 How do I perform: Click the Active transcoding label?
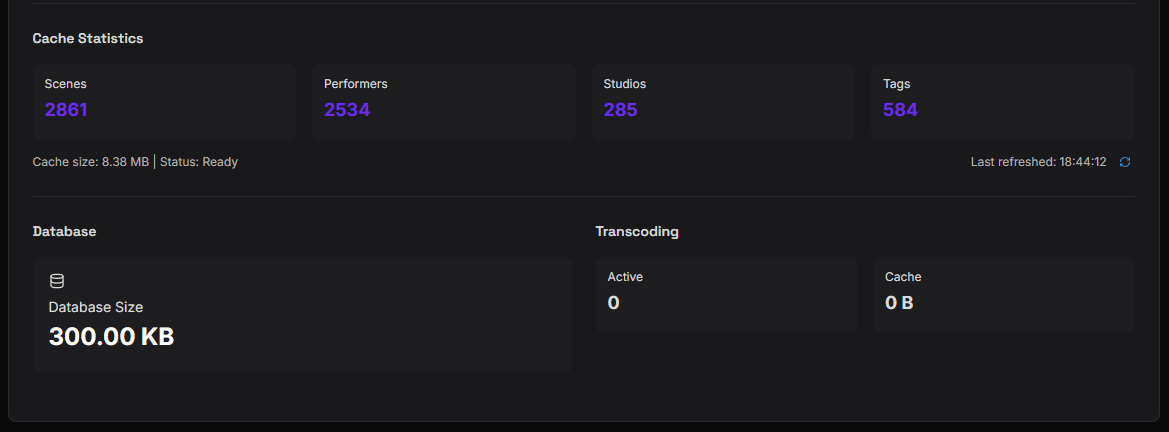[x=625, y=277]
